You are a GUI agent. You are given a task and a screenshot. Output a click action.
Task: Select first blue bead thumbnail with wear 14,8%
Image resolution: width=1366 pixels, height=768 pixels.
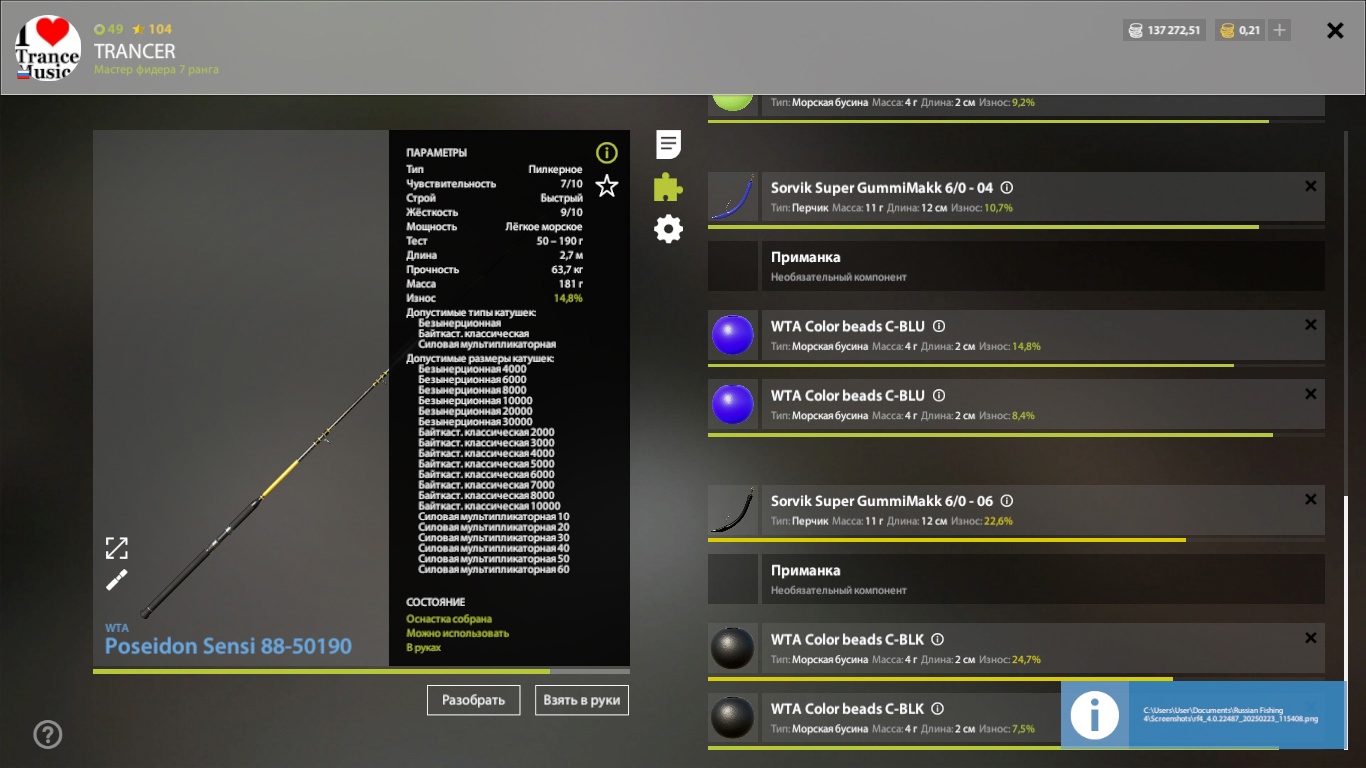coord(733,335)
